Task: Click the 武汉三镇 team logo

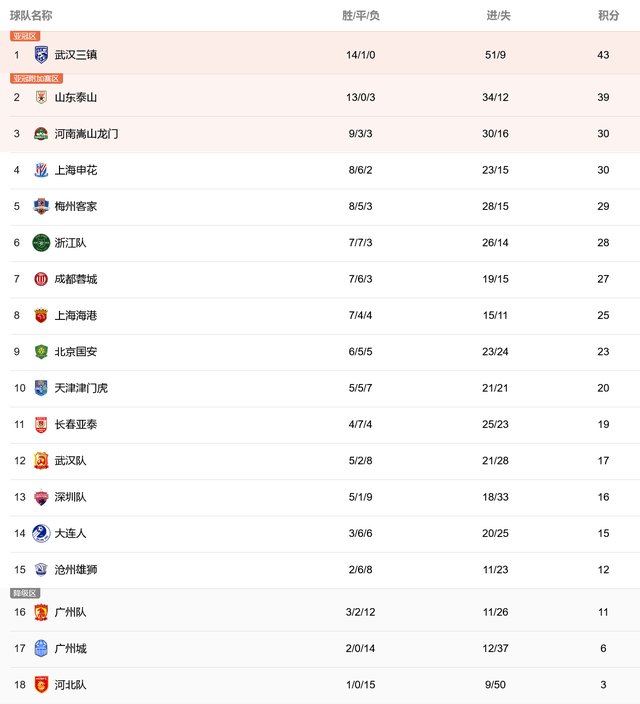Action: pos(41,55)
